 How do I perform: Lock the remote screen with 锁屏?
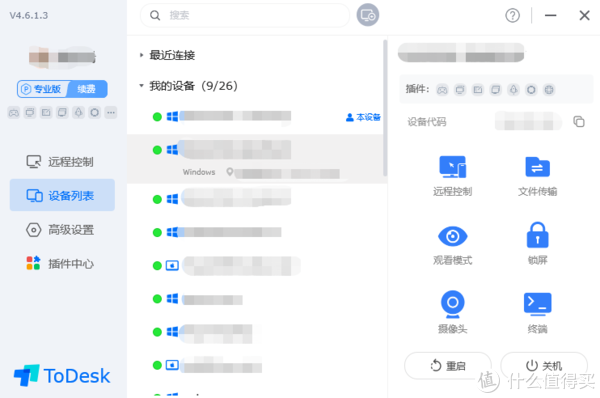coord(538,244)
